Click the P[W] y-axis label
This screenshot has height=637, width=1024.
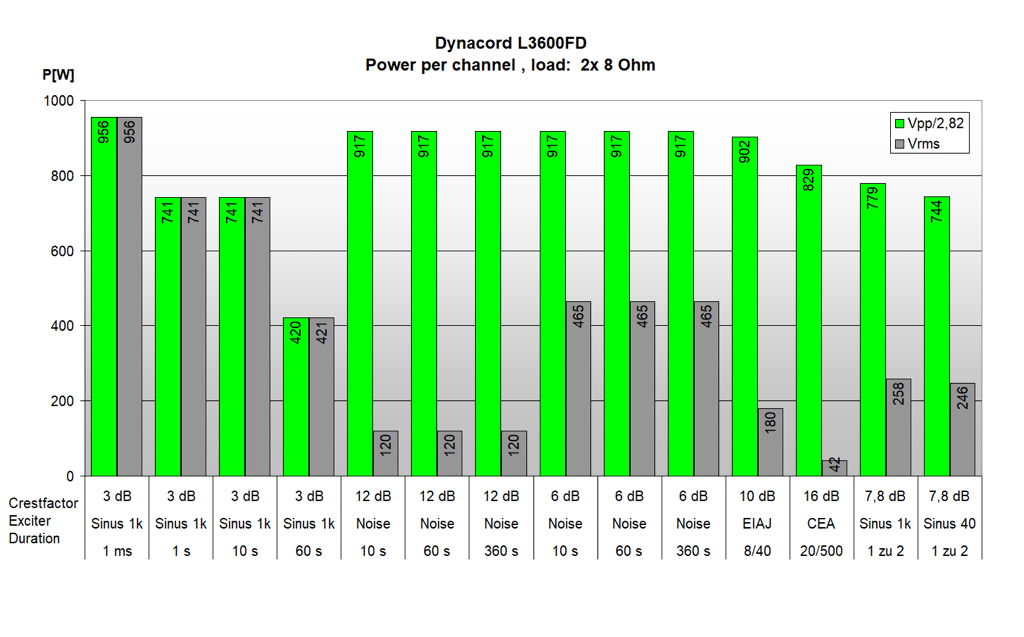pos(58,75)
